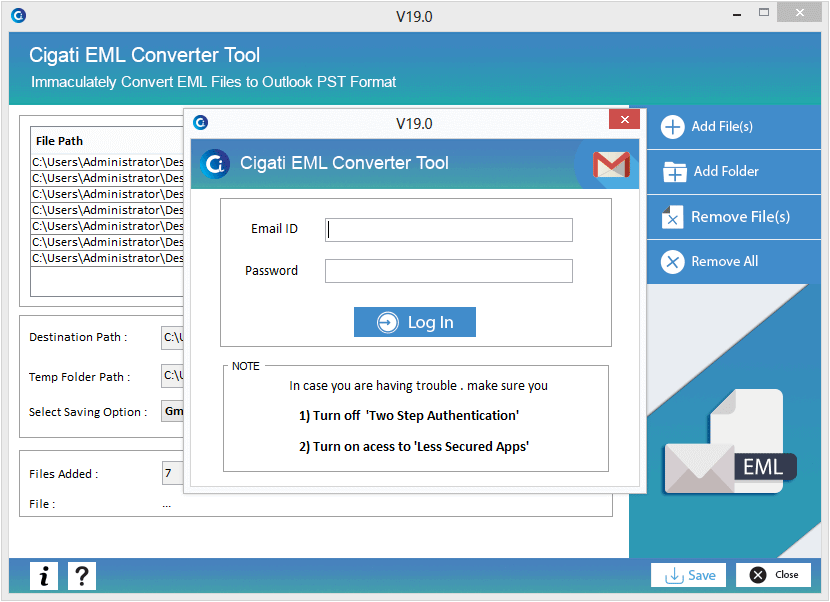Click the EML envelope graphic
Image resolution: width=830 pixels, height=602 pixels.
[730, 443]
